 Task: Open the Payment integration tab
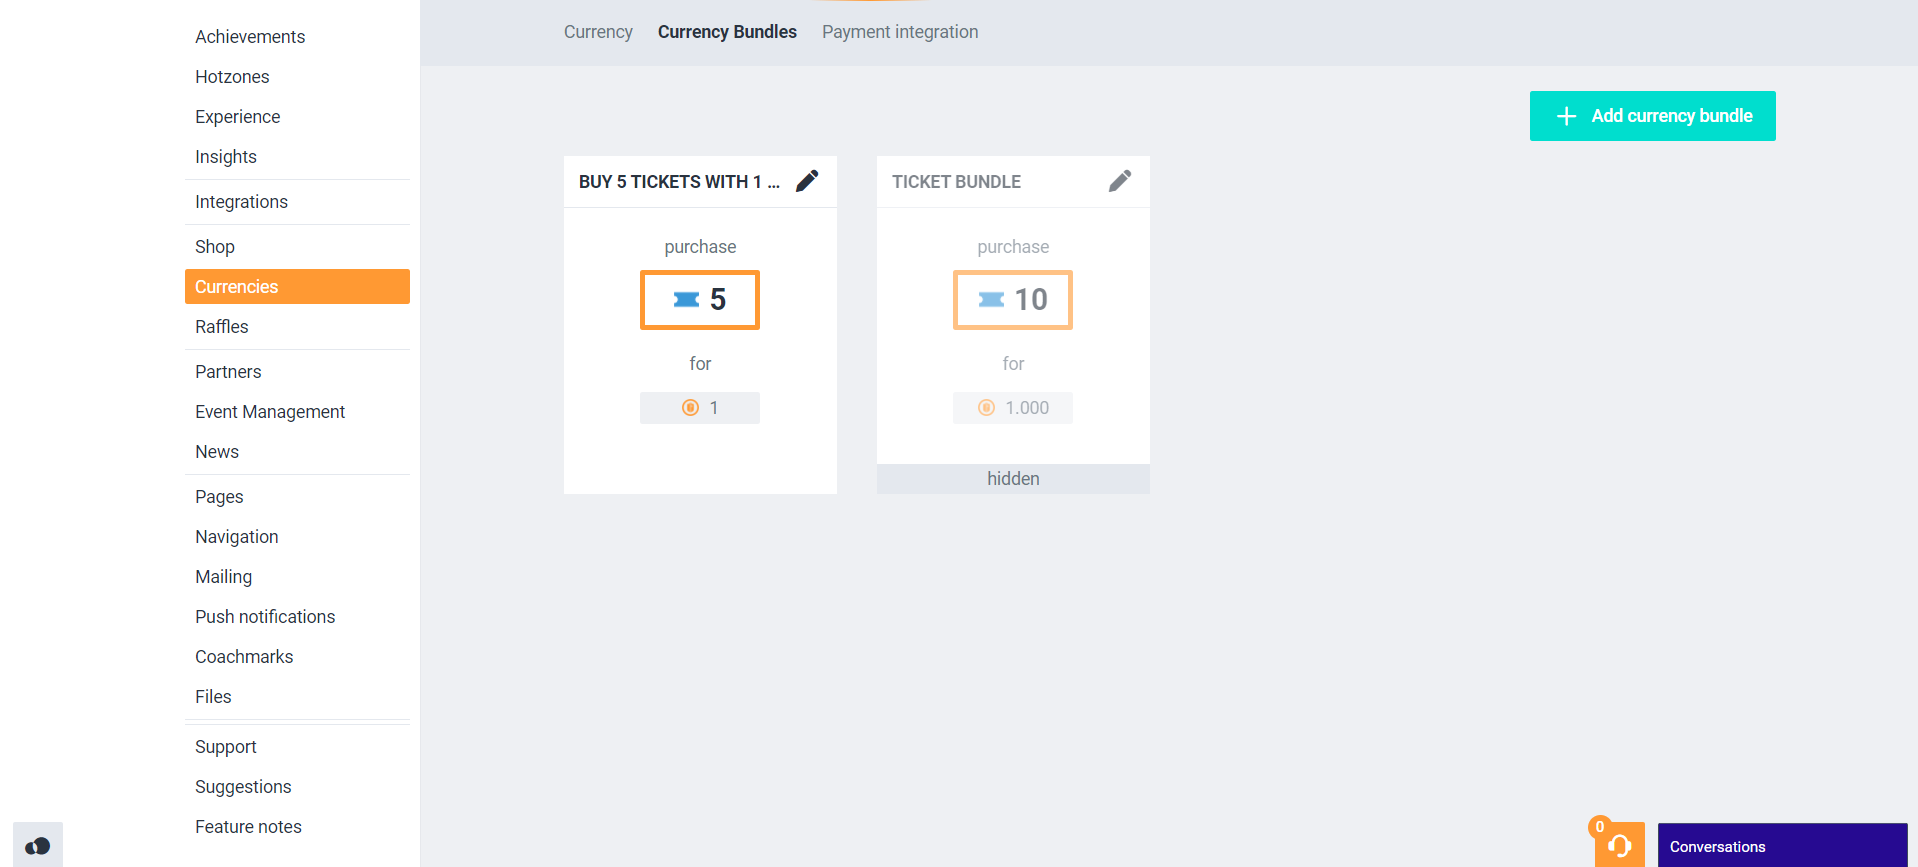pos(900,32)
